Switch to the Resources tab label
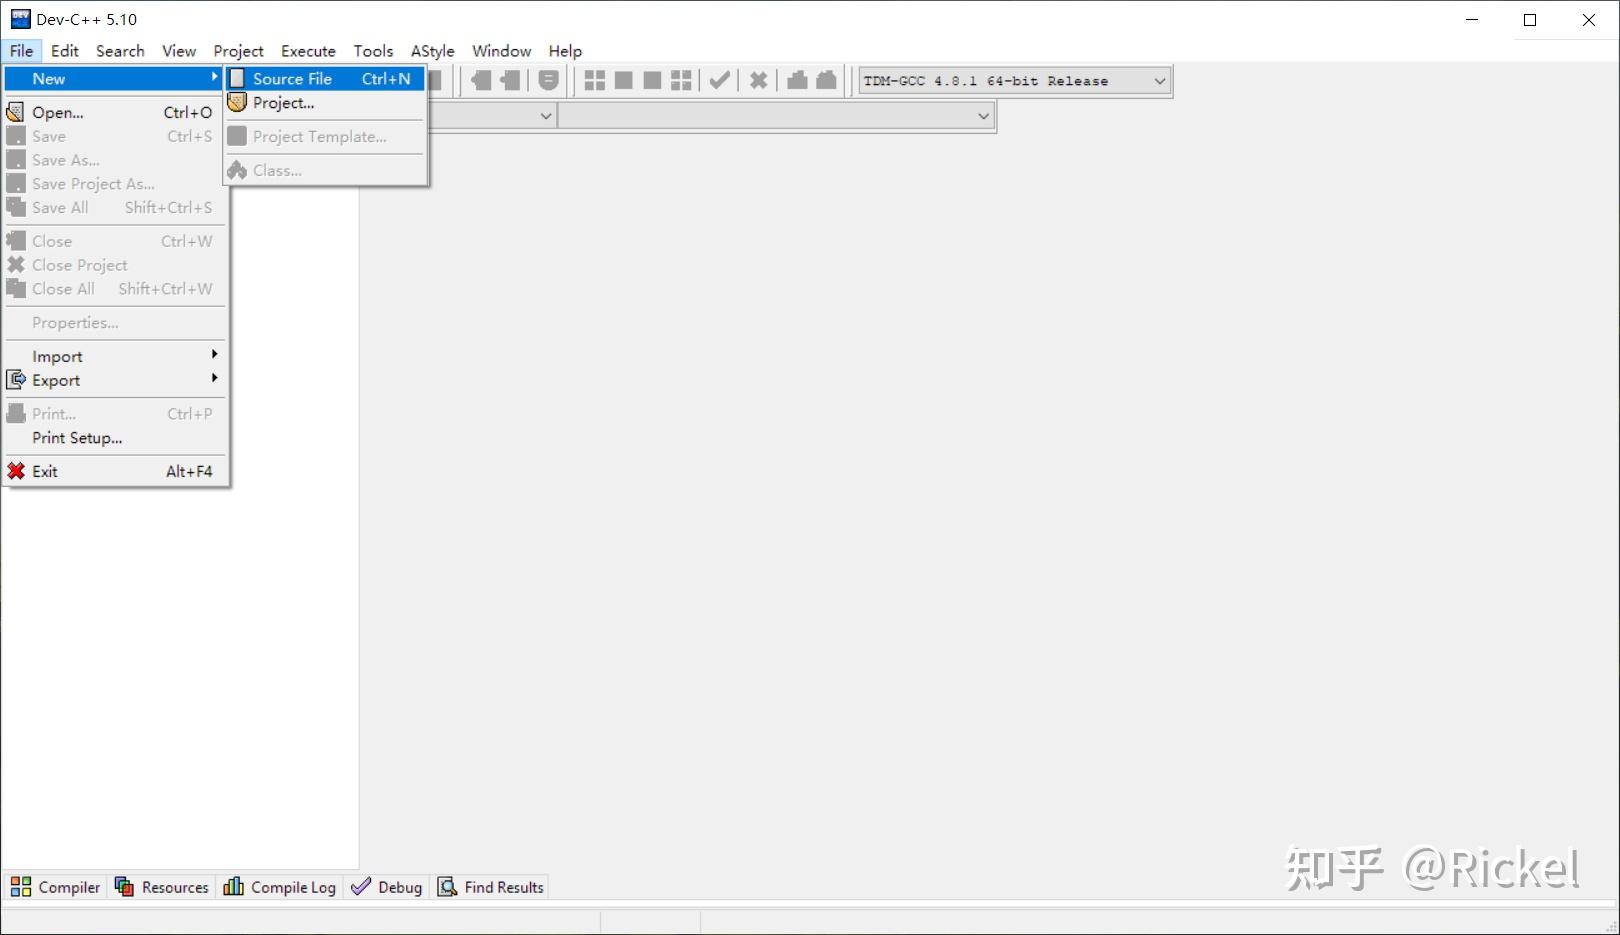The width and height of the screenshot is (1620, 935). [175, 887]
